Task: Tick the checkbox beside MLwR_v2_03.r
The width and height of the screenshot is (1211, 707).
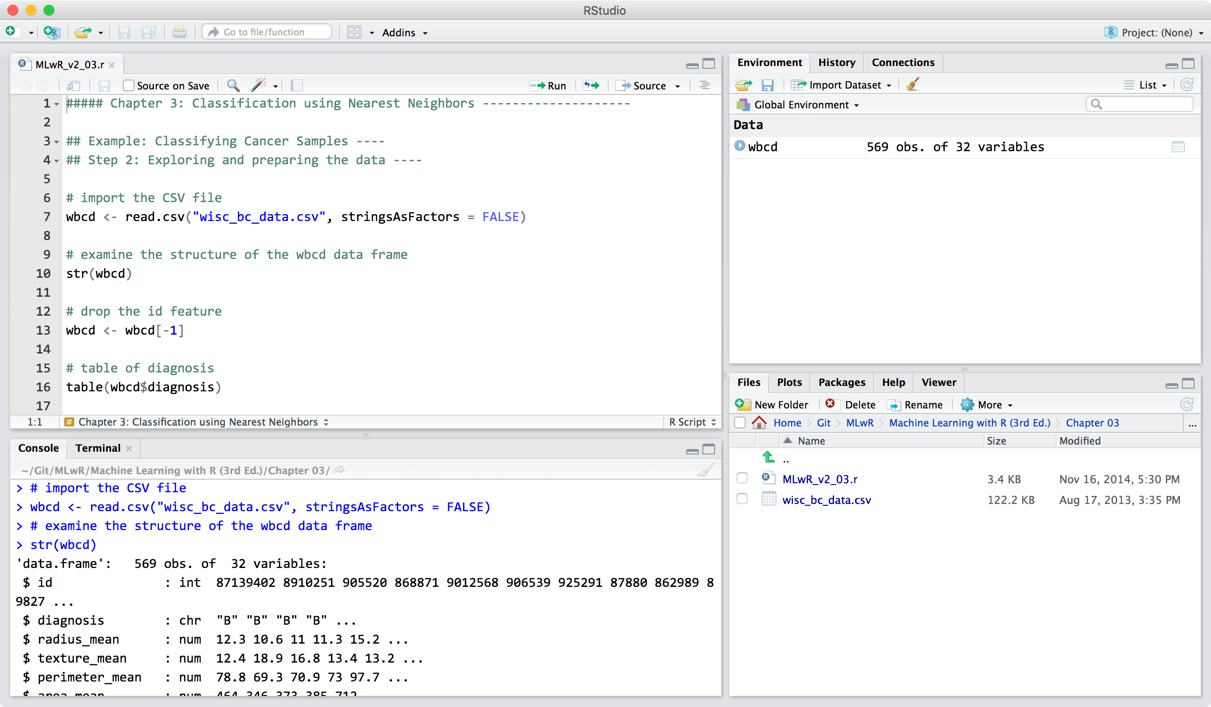Action: click(x=742, y=479)
